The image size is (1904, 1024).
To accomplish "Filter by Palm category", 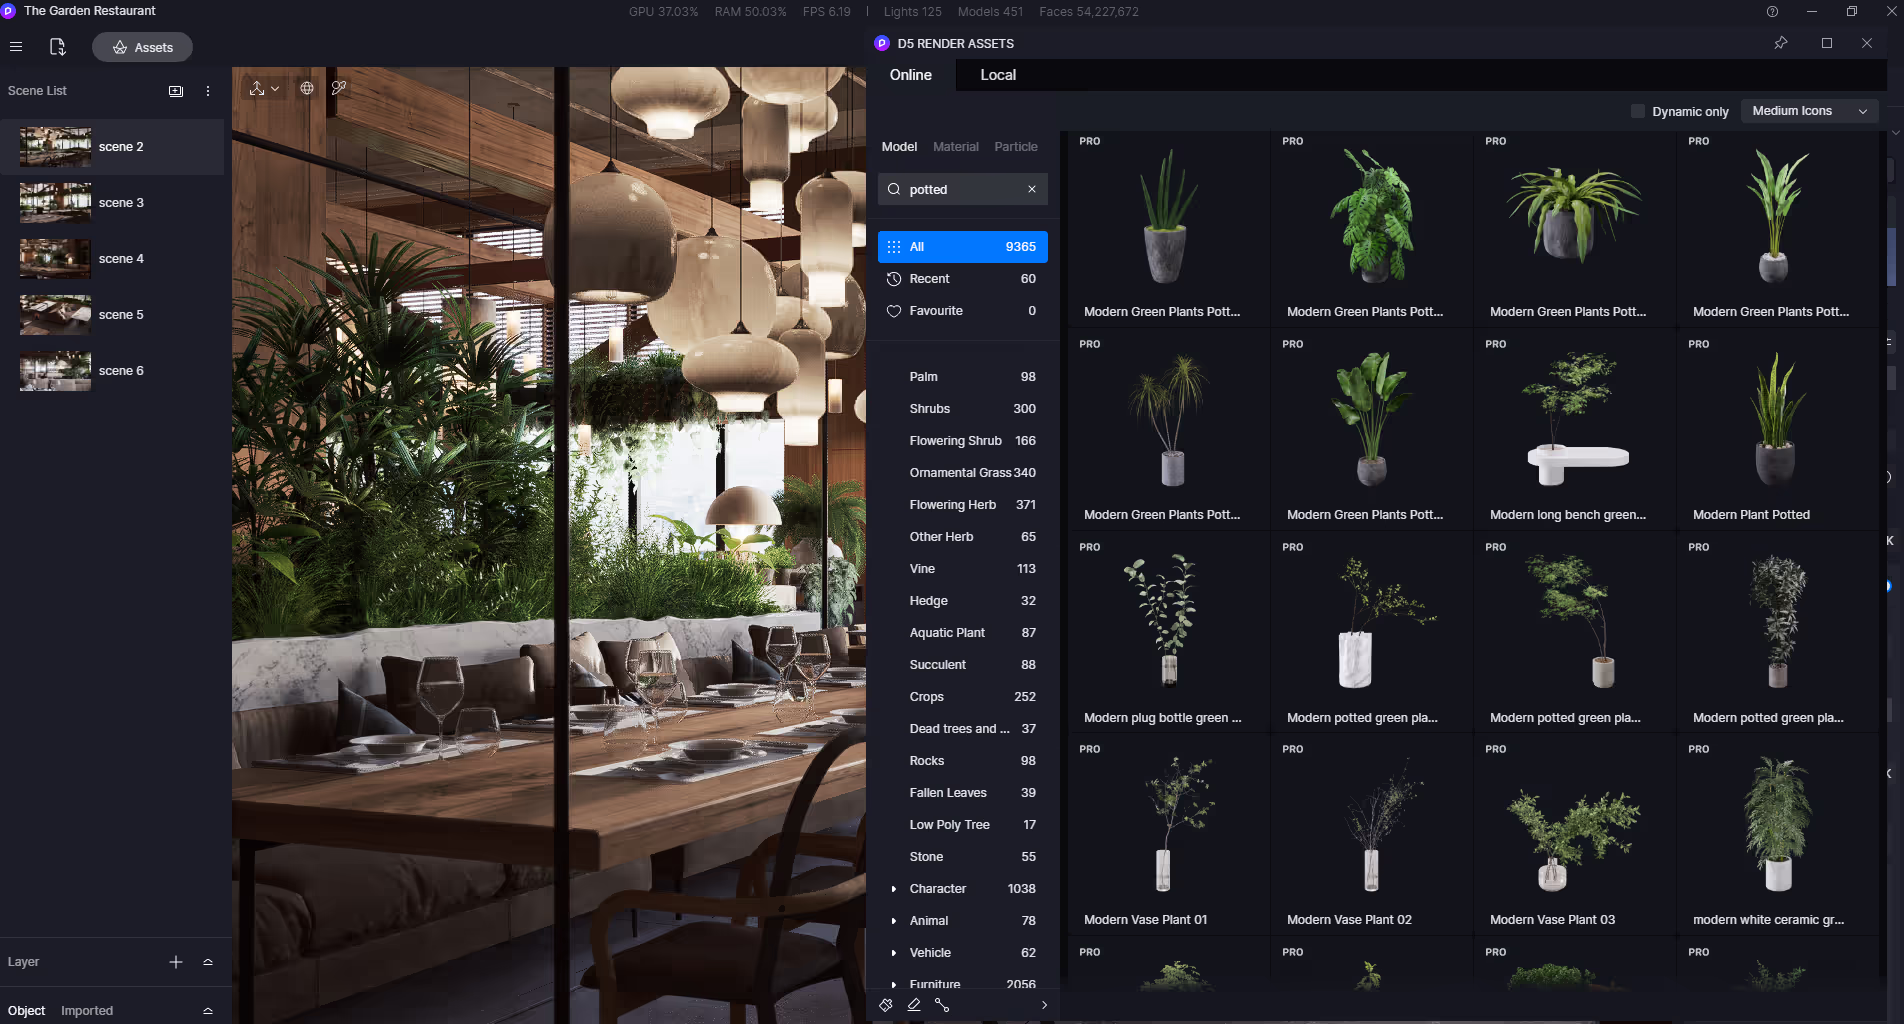I will pos(963,377).
